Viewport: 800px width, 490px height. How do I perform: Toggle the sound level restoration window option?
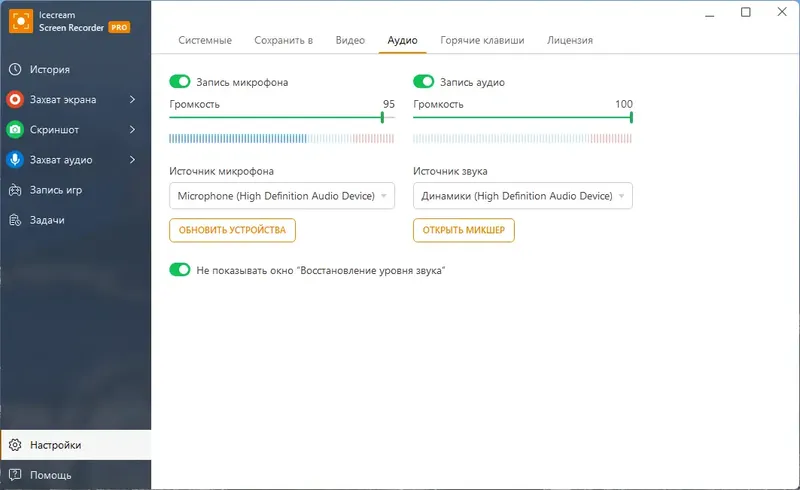180,270
